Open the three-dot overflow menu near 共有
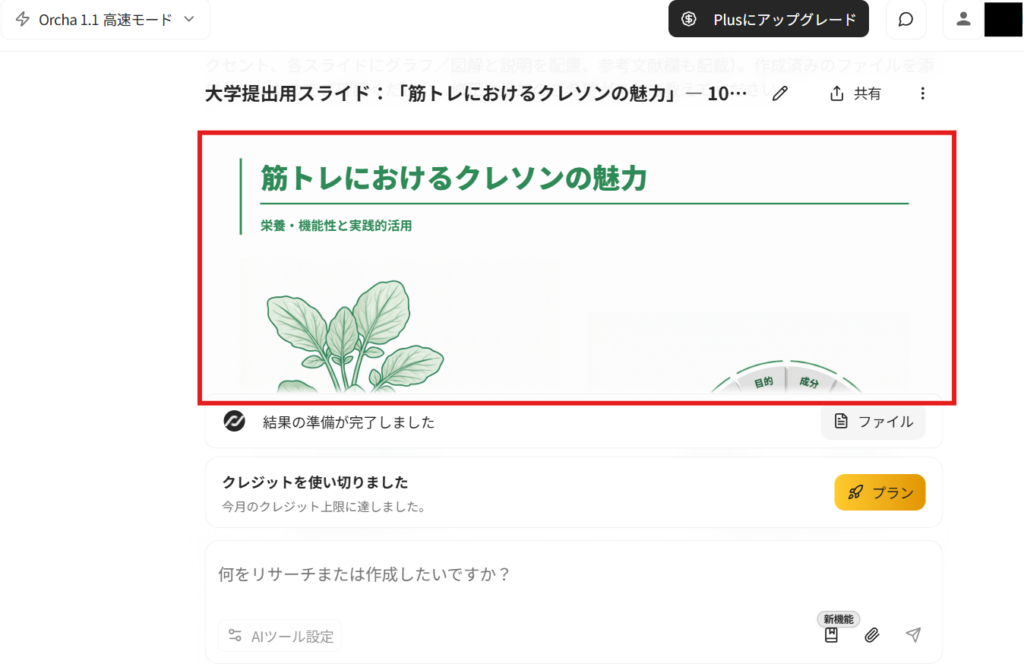The width and height of the screenshot is (1024, 664). [x=922, y=93]
